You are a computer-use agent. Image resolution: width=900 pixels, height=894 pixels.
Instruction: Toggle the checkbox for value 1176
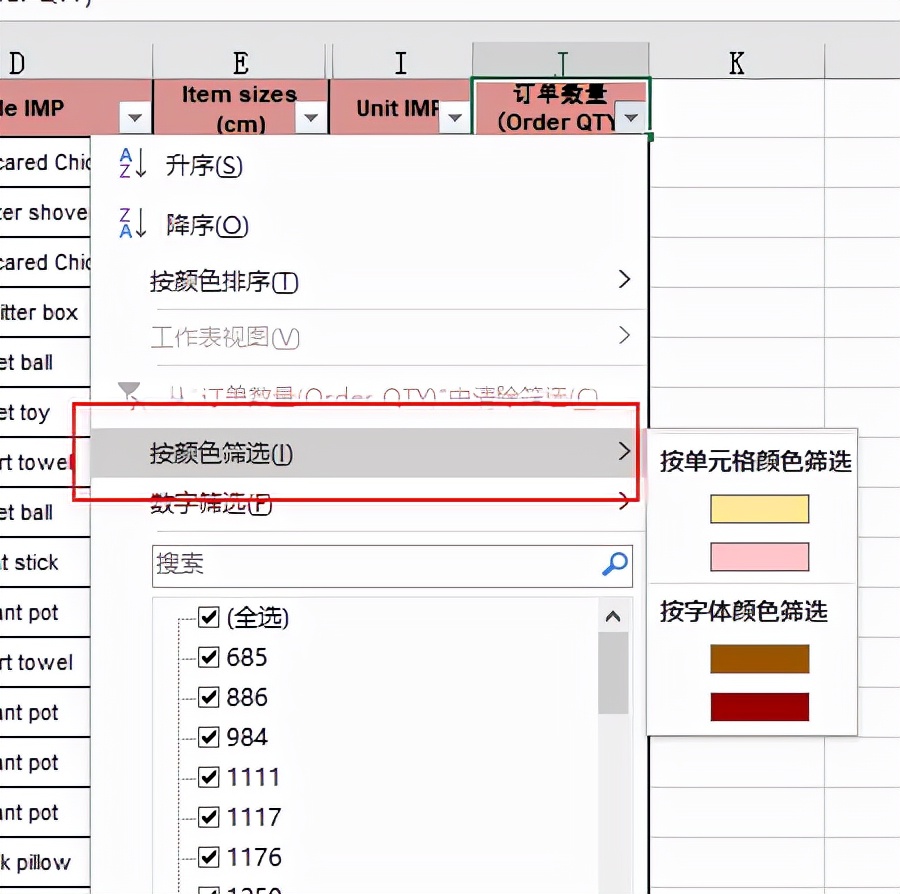pyautogui.click(x=210, y=857)
